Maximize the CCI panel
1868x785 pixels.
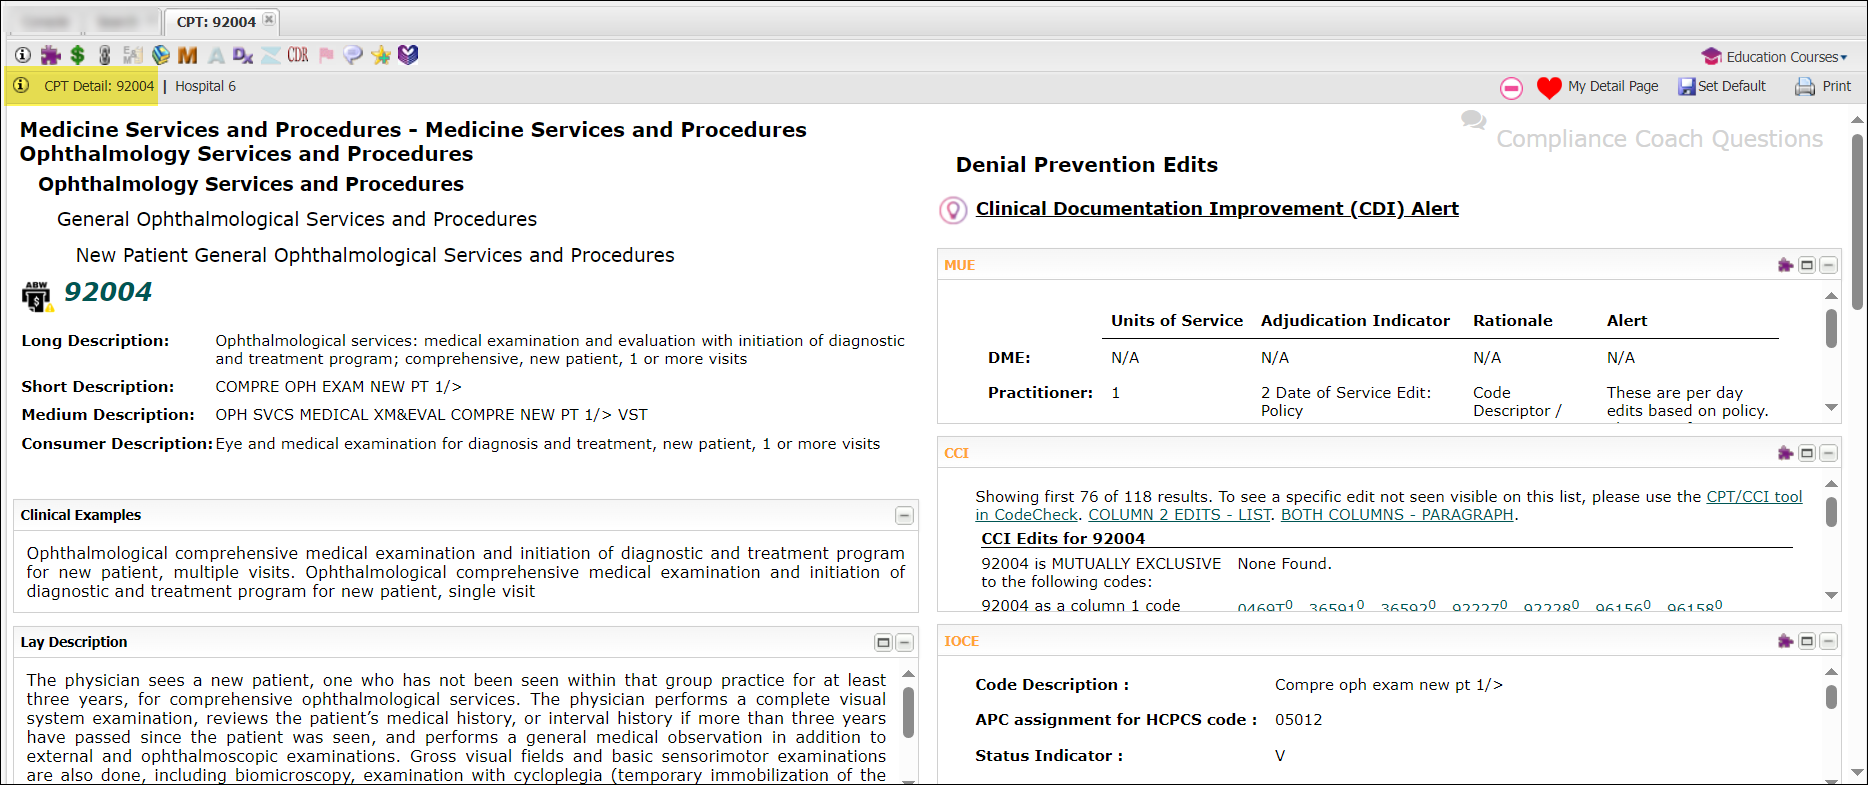tap(1807, 453)
